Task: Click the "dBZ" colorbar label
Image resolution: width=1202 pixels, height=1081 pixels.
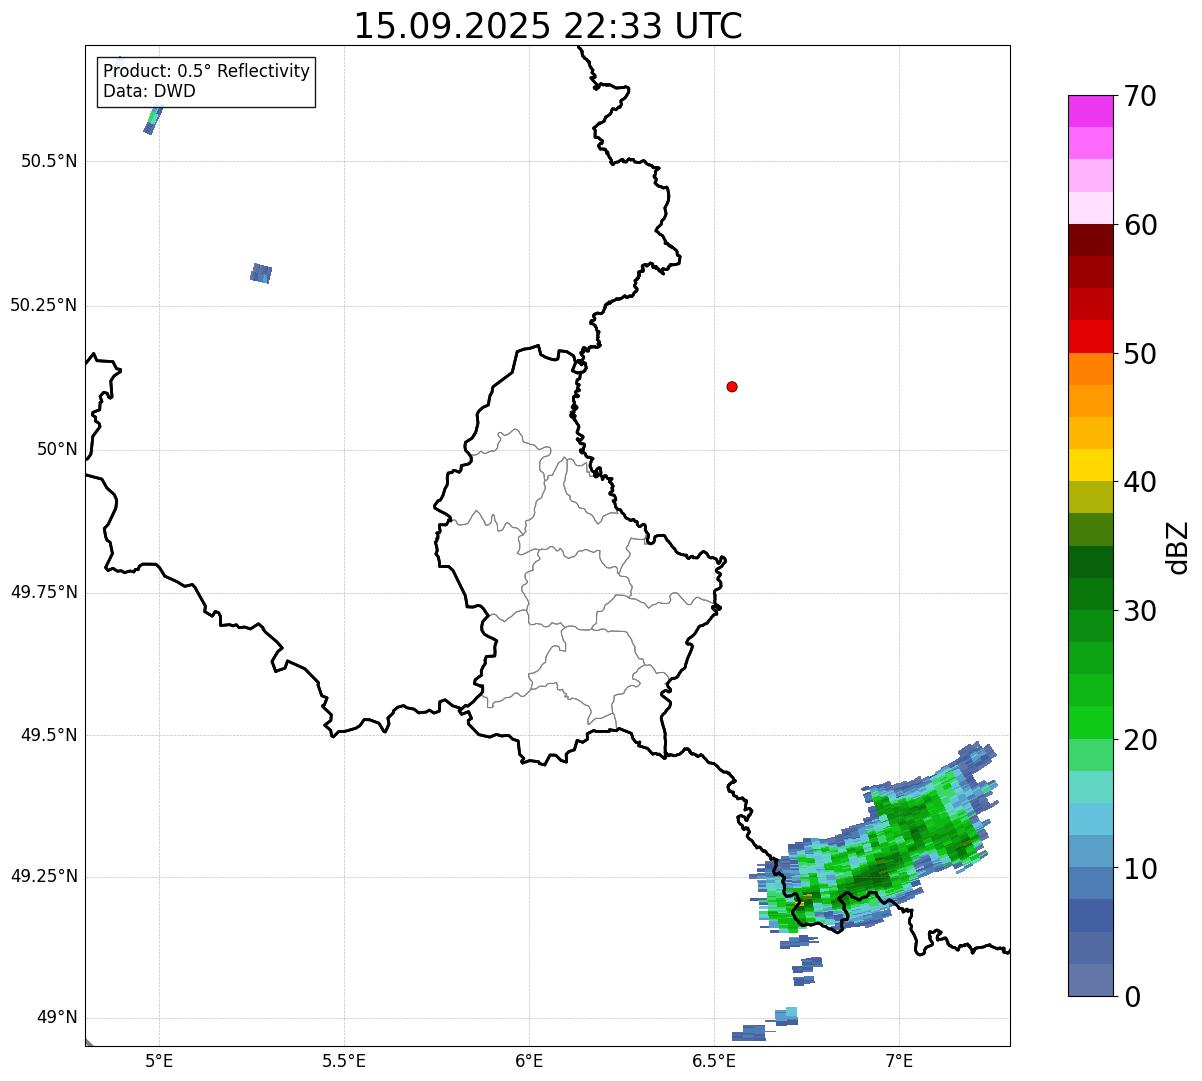Action: coord(1178,547)
